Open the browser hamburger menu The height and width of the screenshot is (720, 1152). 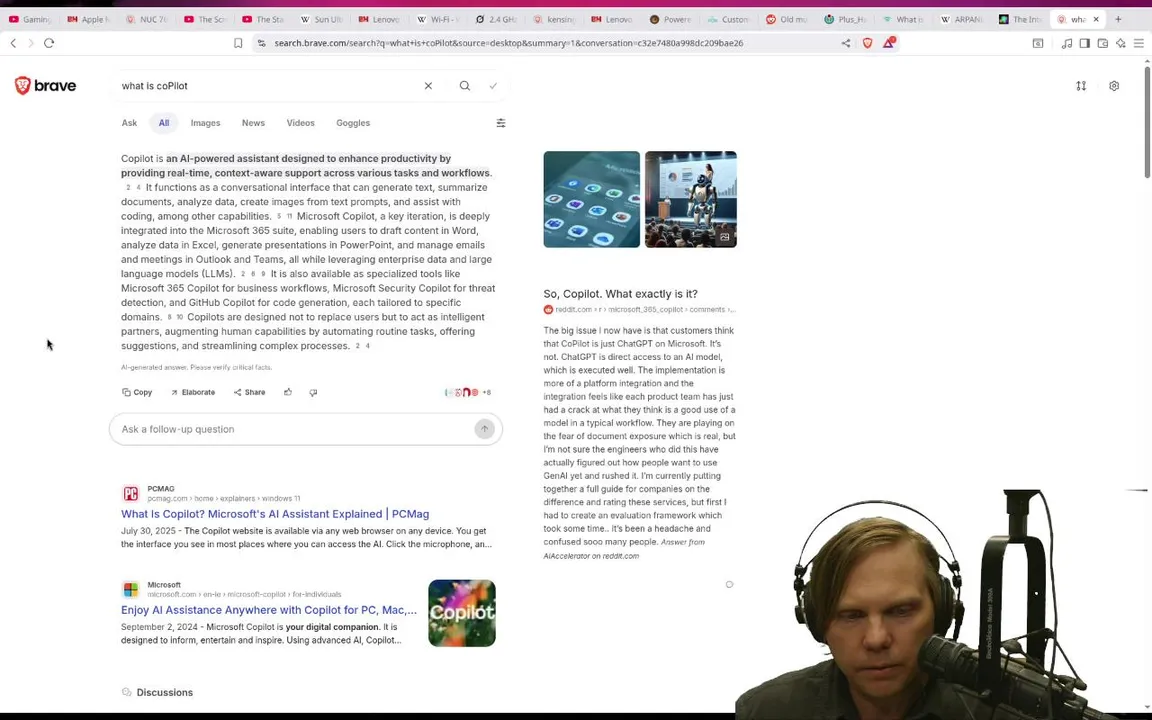[x=1139, y=43]
